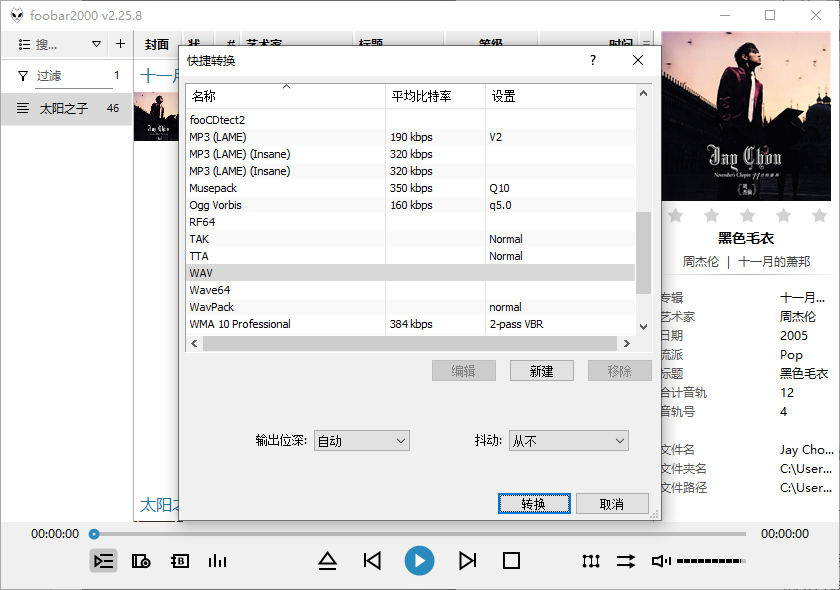Select the fooCDtect2 preset row
The image size is (840, 590).
point(410,120)
